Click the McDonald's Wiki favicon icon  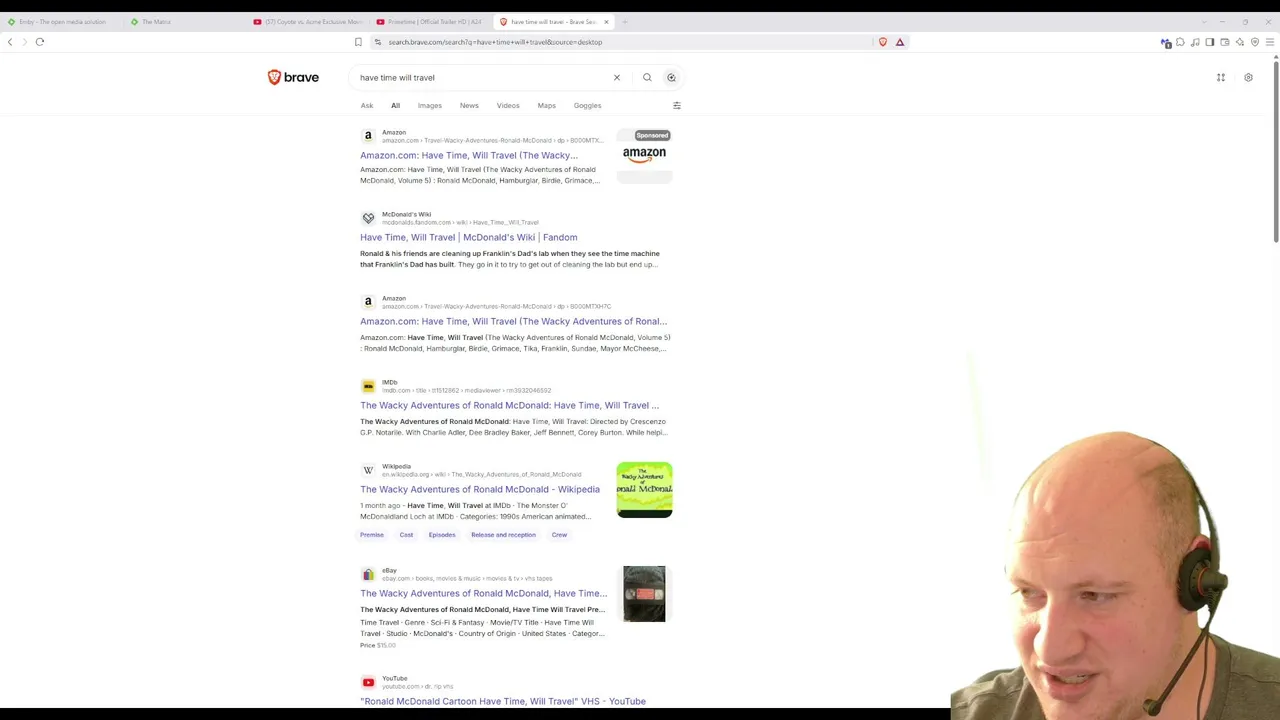(368, 217)
